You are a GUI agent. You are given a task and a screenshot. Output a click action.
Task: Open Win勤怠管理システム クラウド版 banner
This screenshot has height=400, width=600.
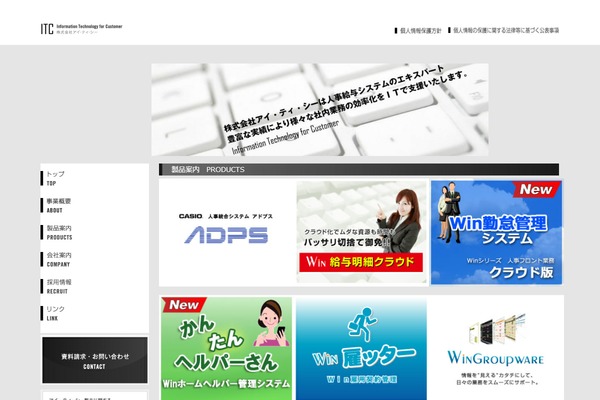(496, 232)
